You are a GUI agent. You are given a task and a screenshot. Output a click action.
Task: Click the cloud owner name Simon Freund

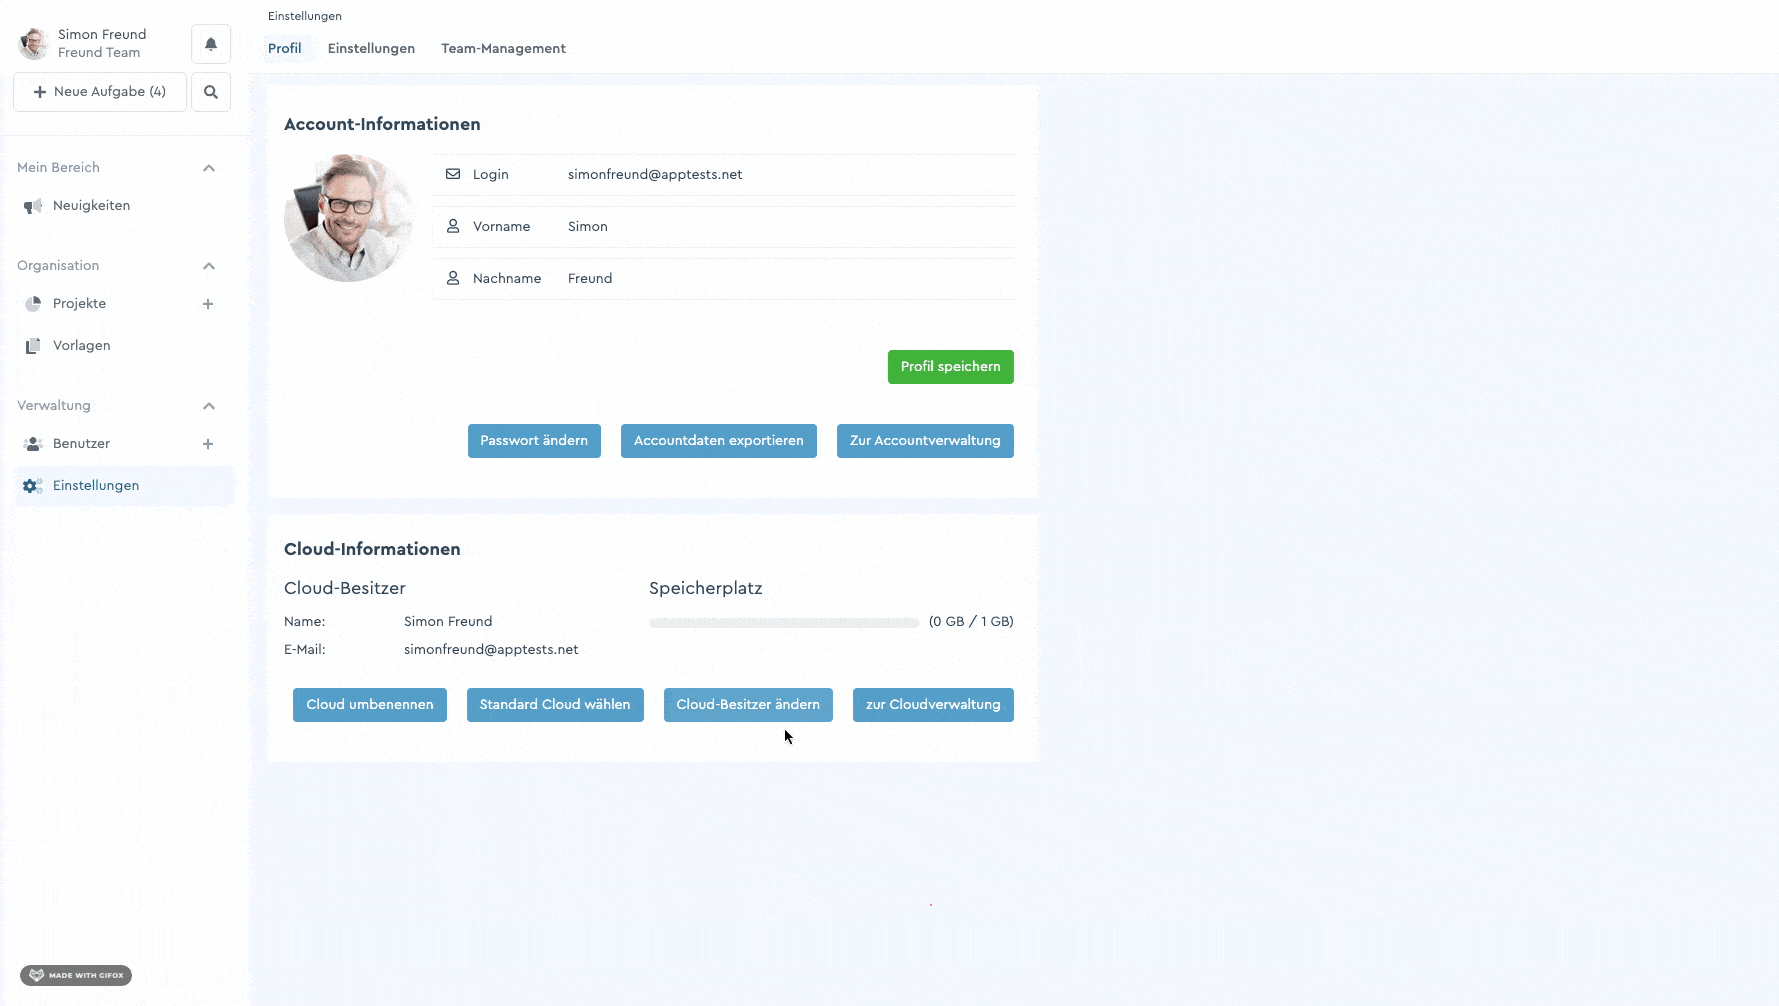point(448,622)
